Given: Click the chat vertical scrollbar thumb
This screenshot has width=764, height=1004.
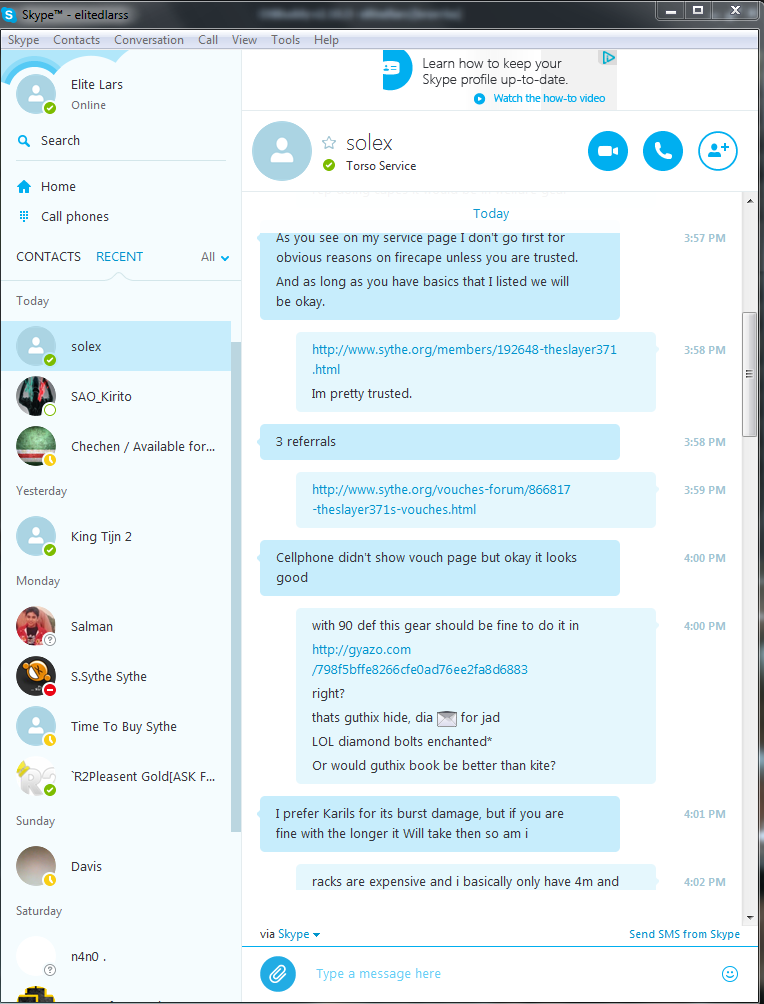Looking at the screenshot, I should click(x=749, y=374).
